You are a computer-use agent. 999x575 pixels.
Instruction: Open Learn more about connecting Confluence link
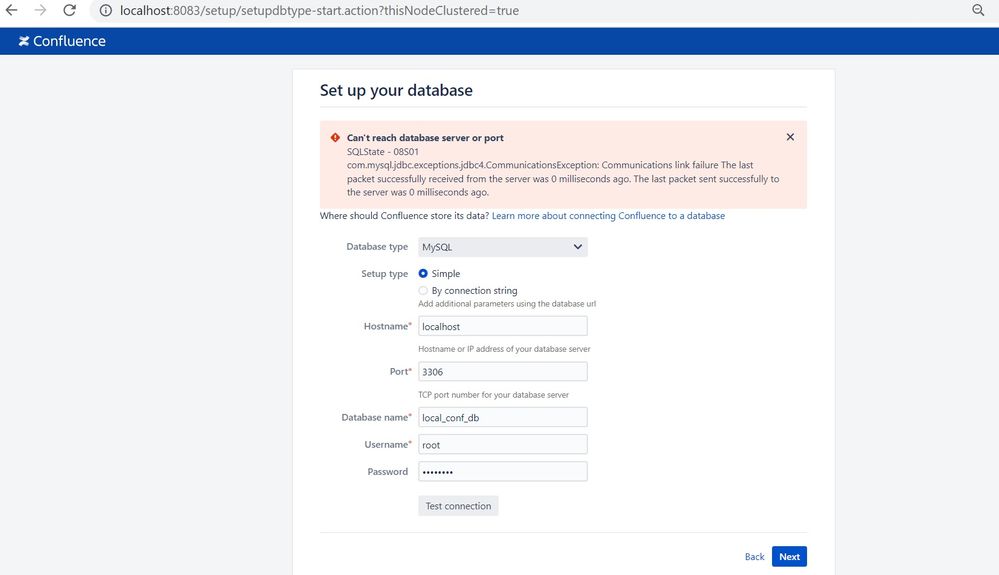[x=608, y=216]
